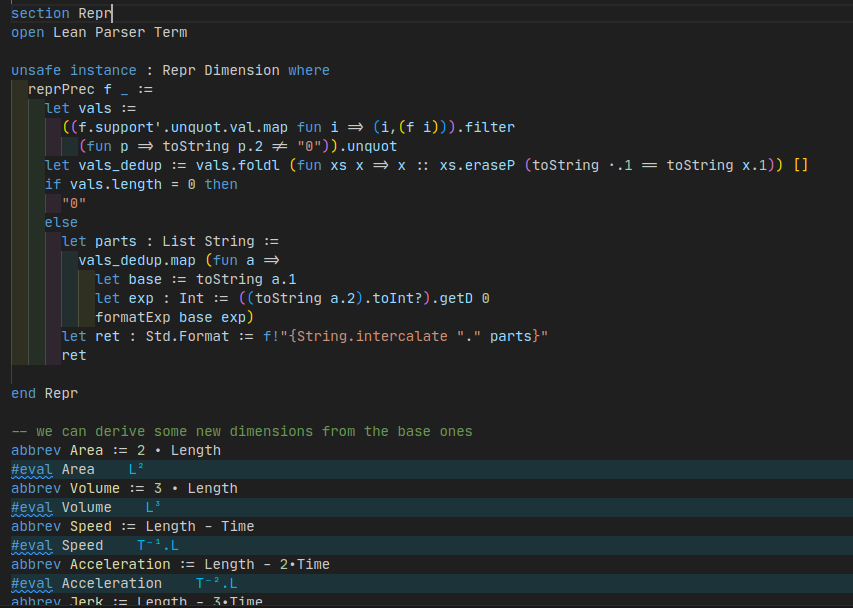Click the T⁻².L result for Acceleration

tap(216, 584)
